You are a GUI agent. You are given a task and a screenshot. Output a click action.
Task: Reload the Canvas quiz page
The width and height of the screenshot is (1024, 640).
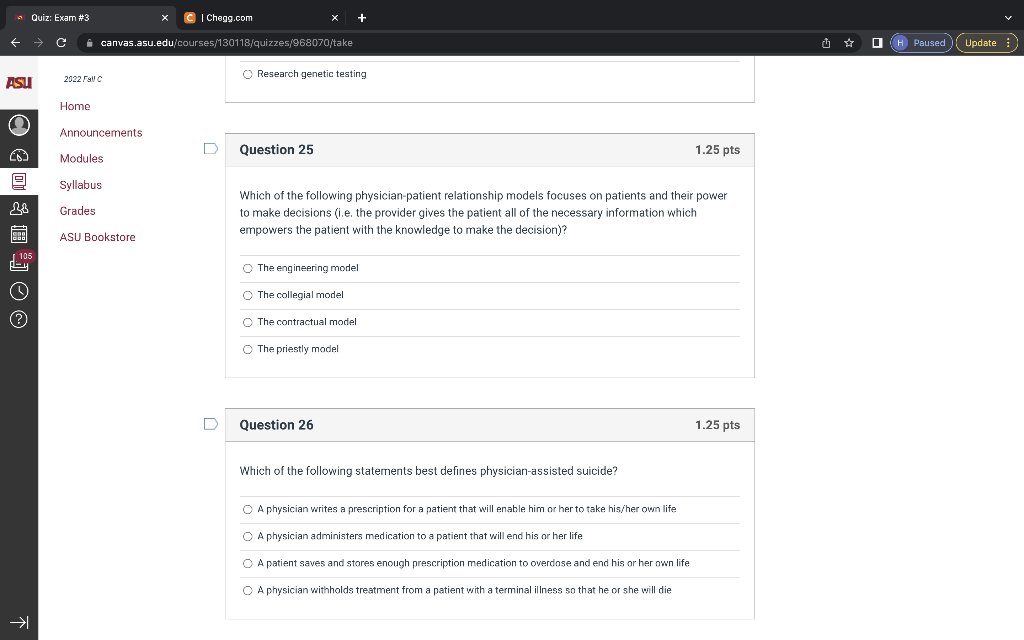pos(61,42)
